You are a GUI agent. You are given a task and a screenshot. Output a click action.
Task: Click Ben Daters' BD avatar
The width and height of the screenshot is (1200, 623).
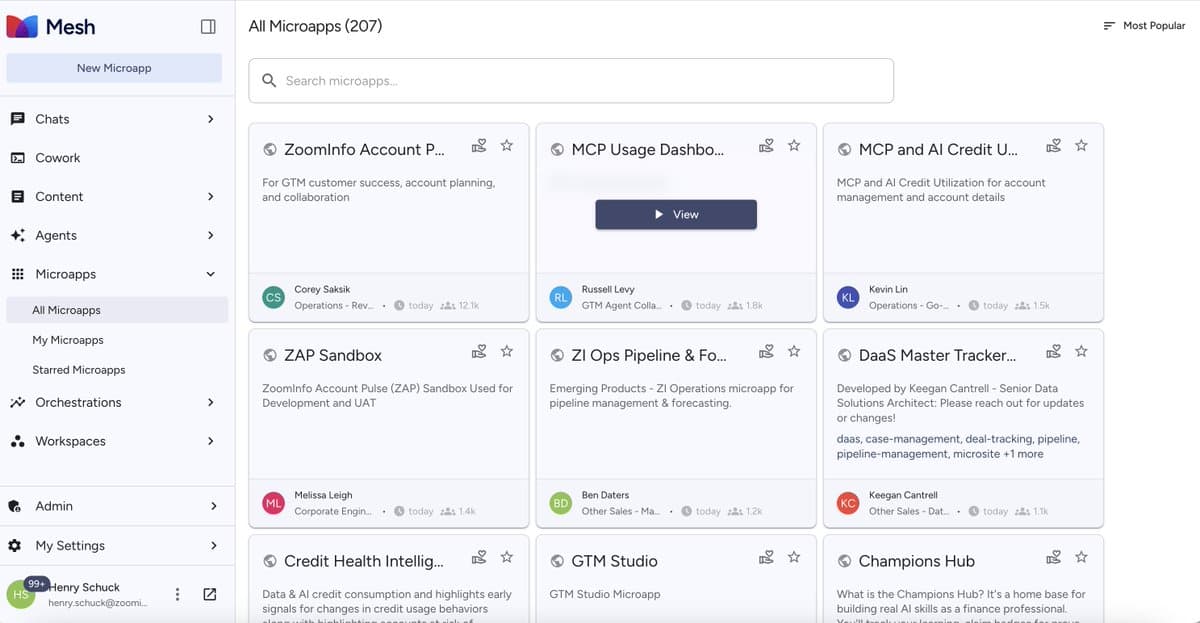pos(560,503)
